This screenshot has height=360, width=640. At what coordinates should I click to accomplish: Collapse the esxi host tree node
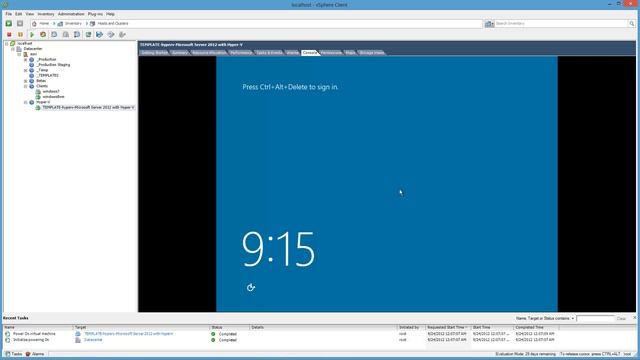tap(19, 54)
